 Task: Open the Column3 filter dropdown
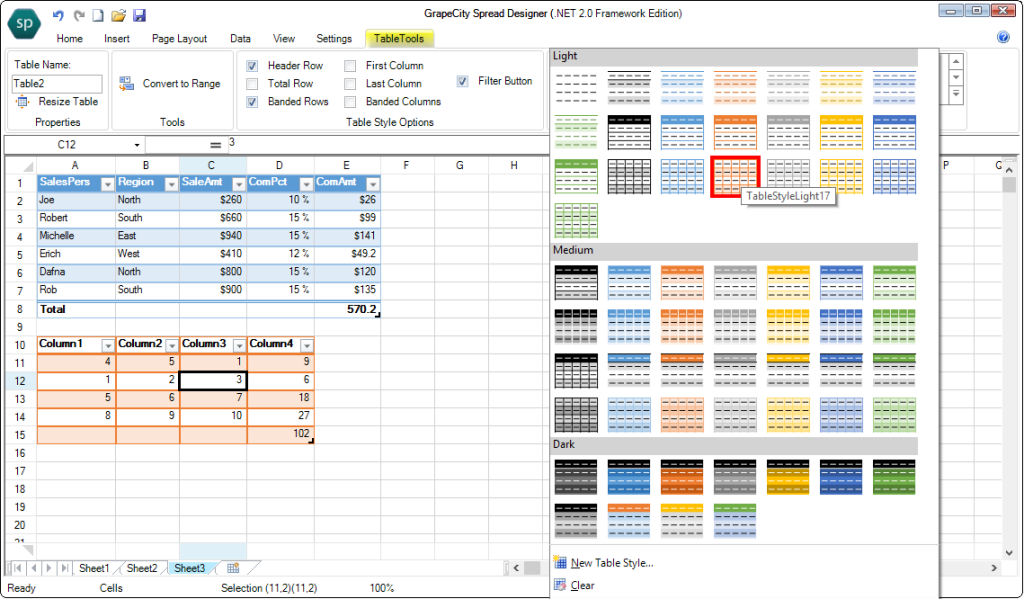click(x=239, y=346)
